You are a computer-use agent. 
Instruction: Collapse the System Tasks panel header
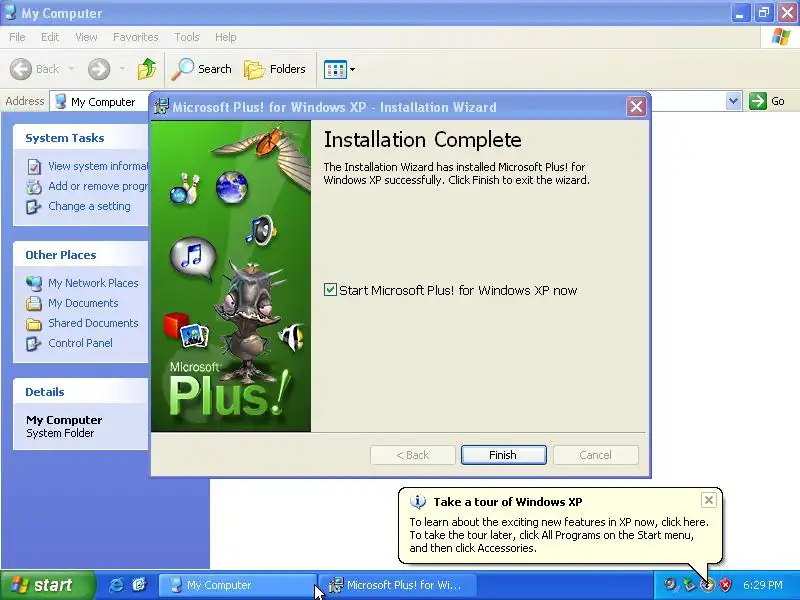tap(81, 138)
